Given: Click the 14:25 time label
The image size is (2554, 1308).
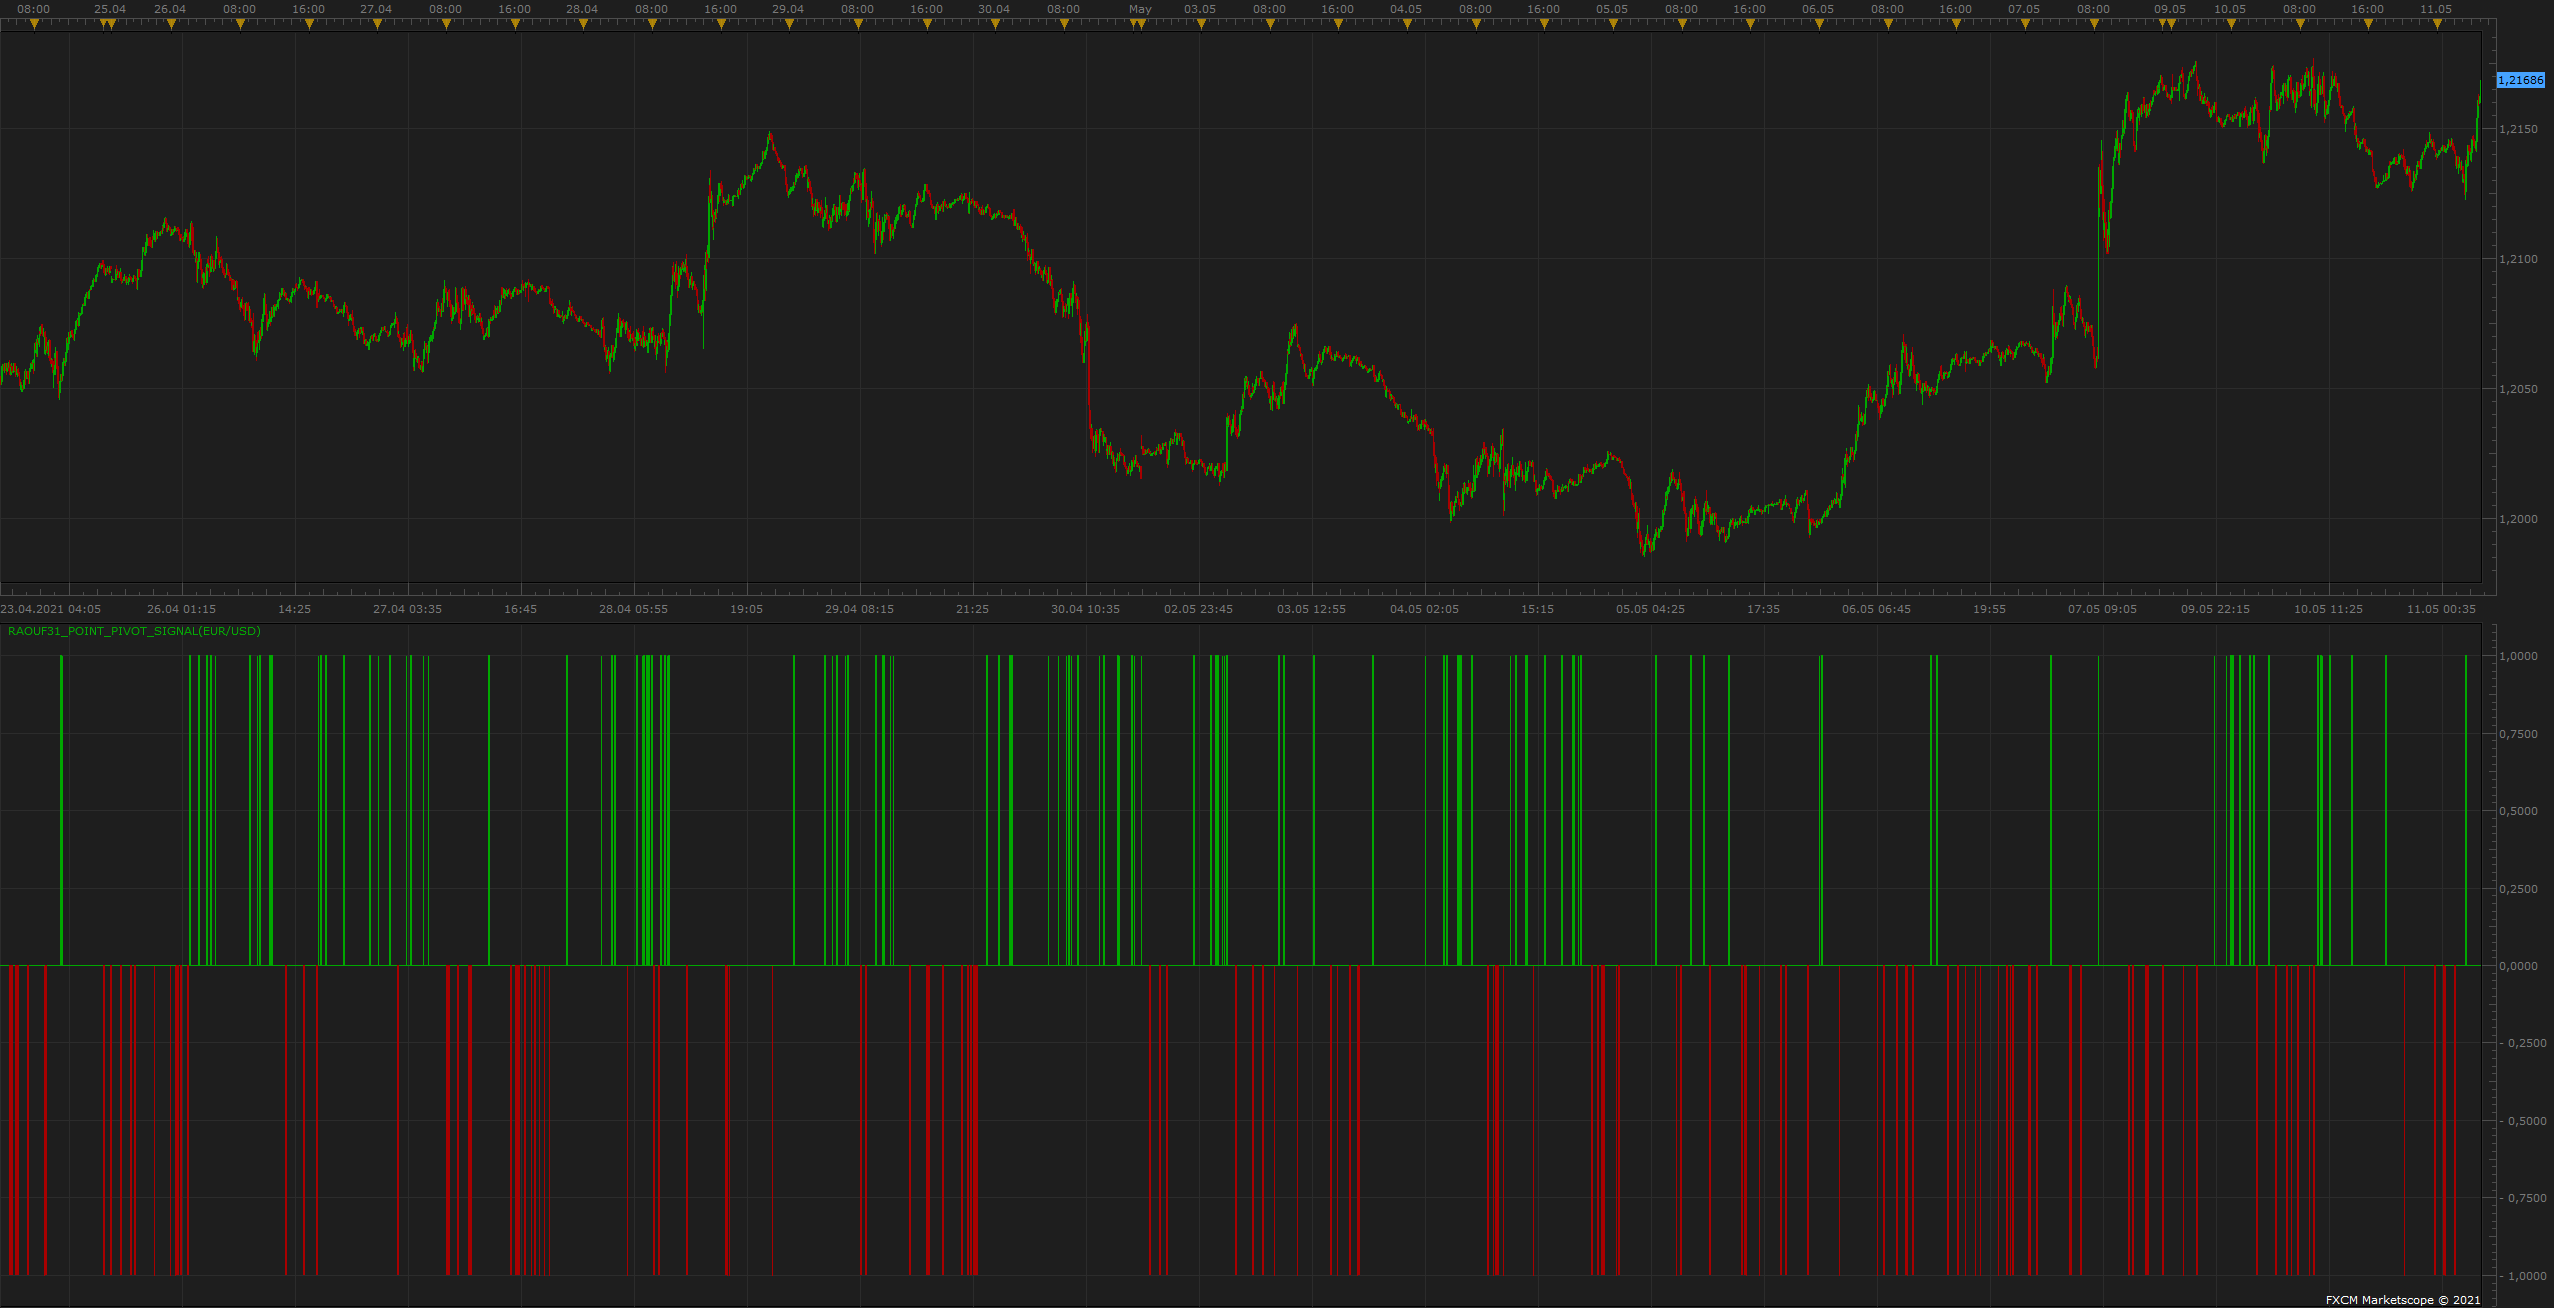Looking at the screenshot, I should pyautogui.click(x=294, y=609).
